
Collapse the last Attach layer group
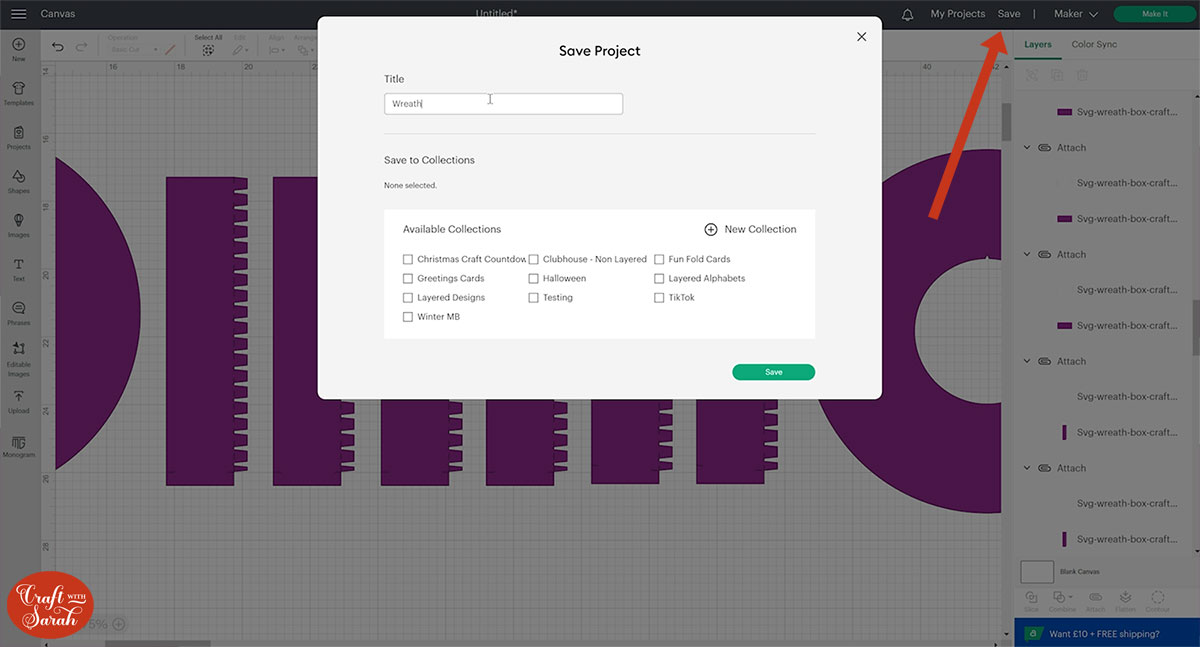coord(1027,468)
